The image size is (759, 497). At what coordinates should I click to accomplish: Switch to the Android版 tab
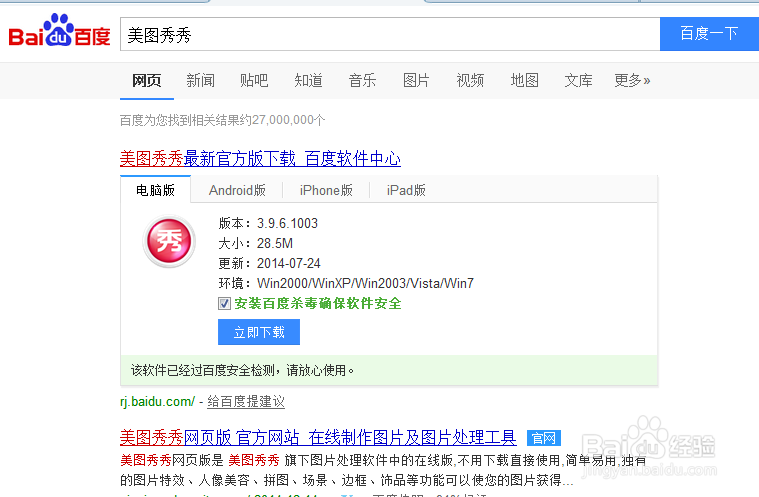[x=237, y=191]
